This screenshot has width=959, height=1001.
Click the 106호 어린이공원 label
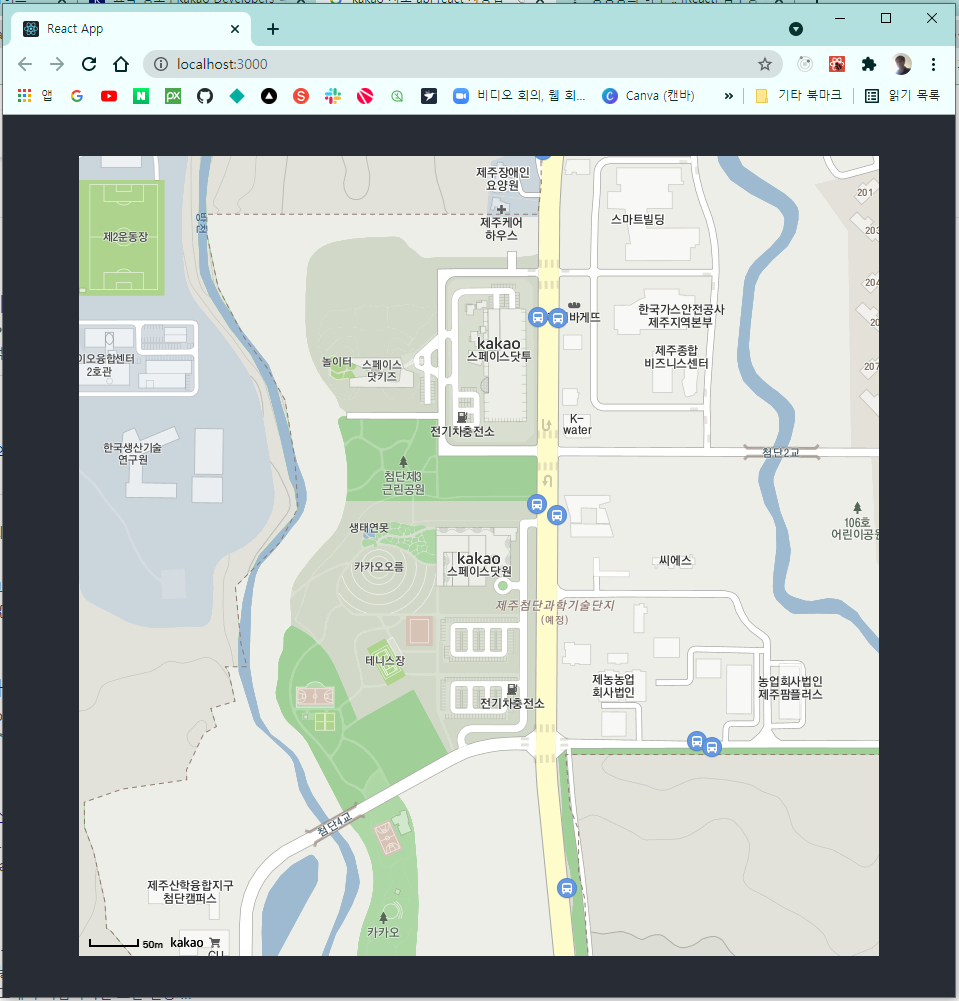(855, 528)
